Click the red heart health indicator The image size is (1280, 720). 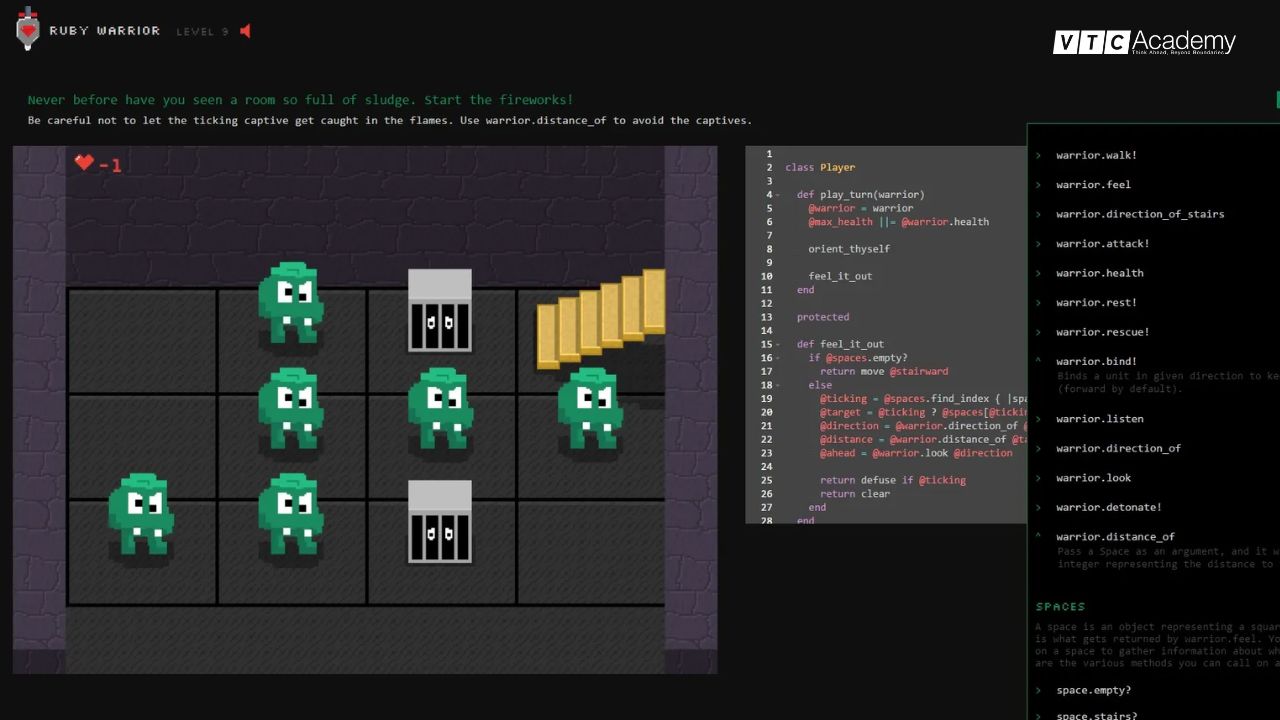tap(85, 162)
